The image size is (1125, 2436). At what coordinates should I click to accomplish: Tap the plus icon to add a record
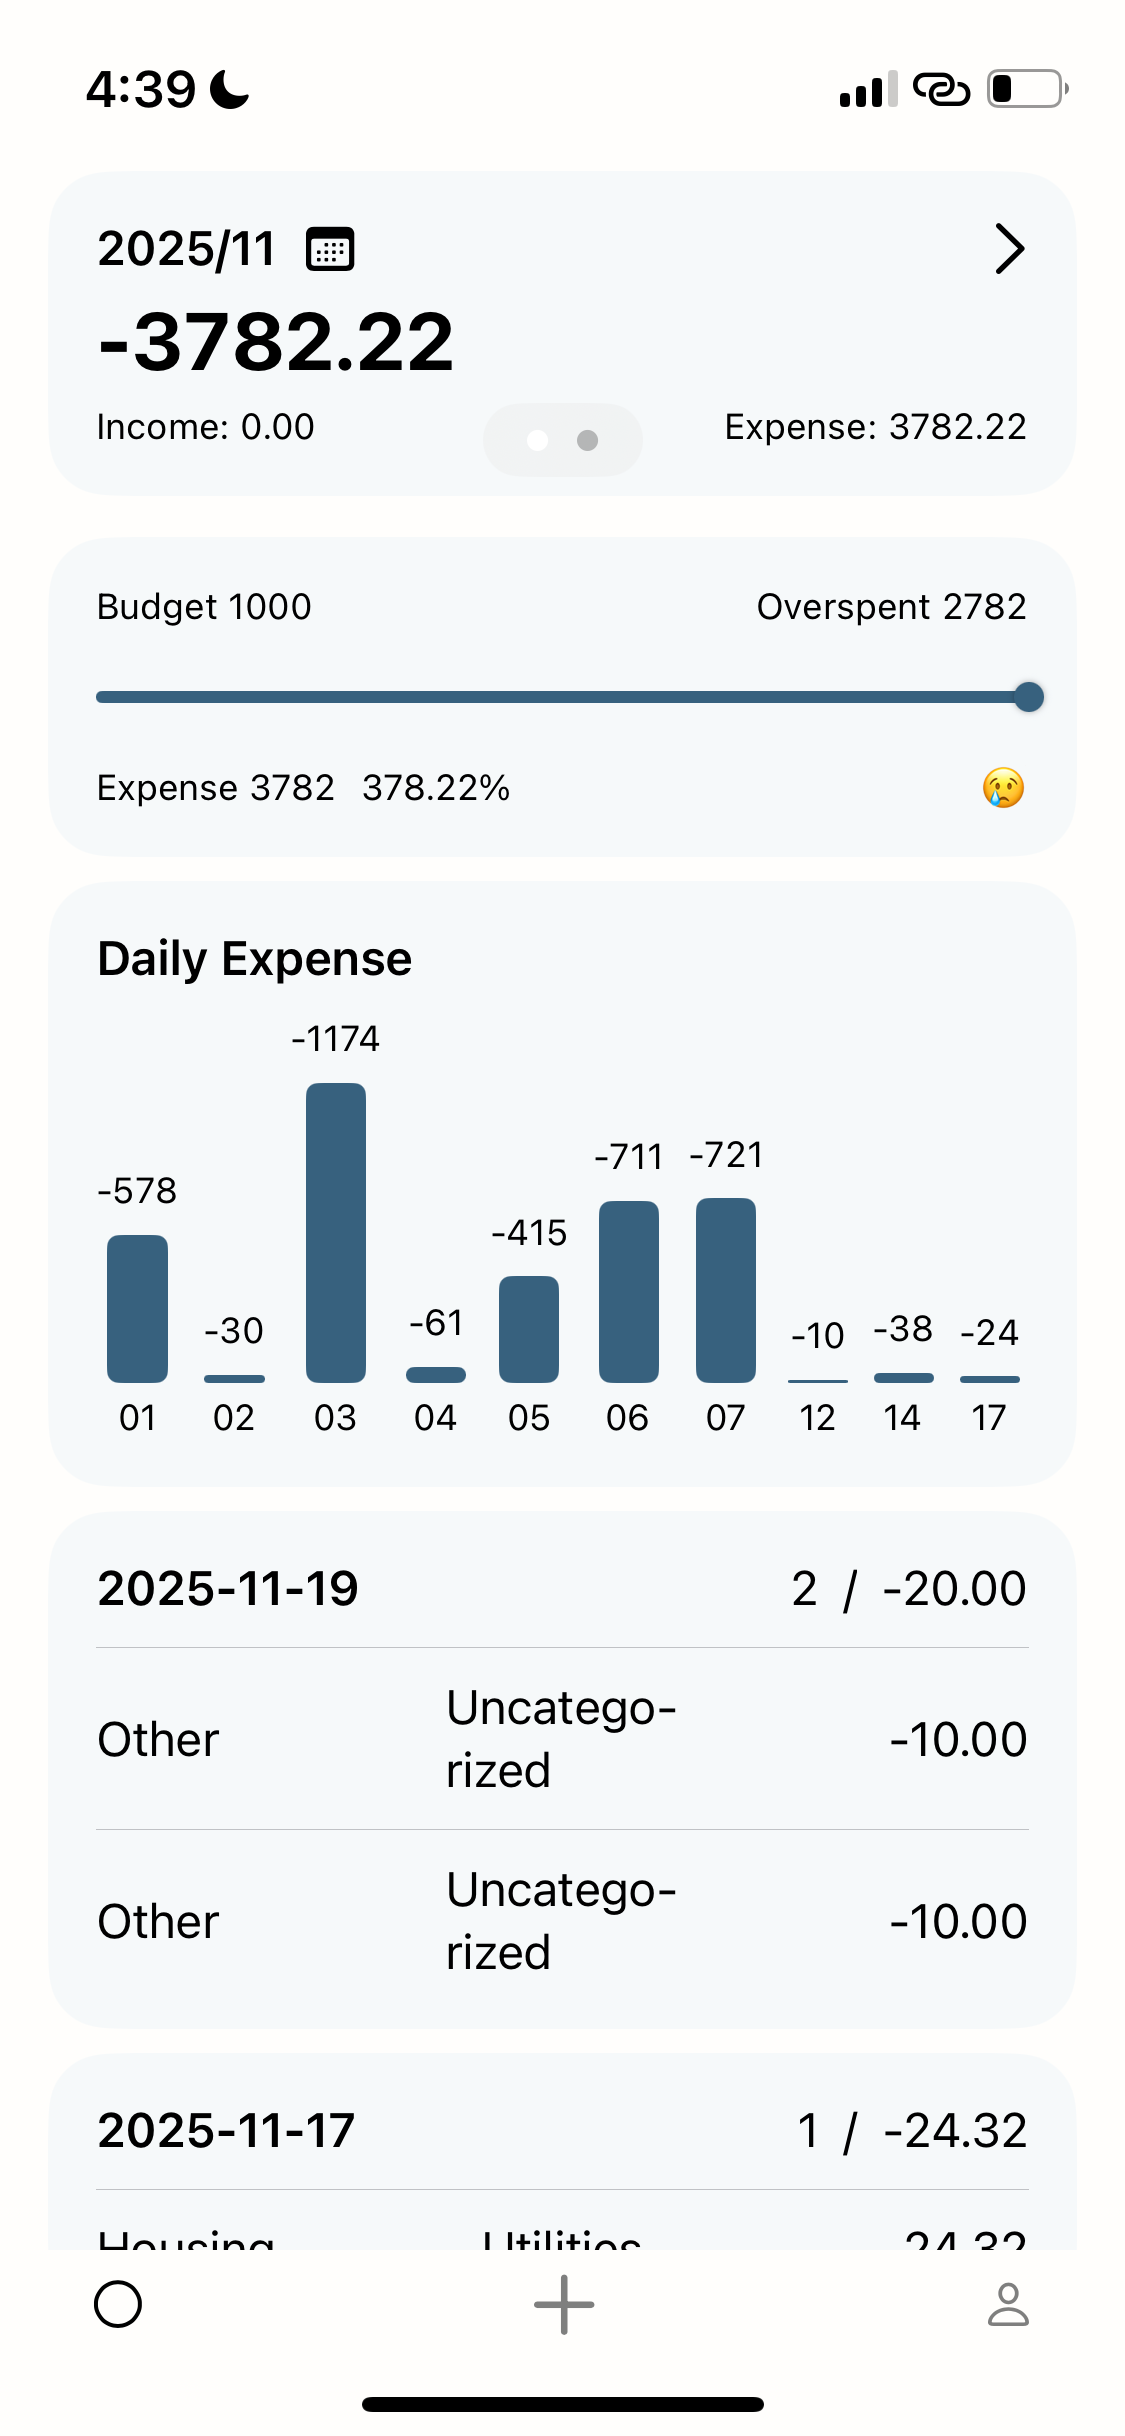(563, 2304)
